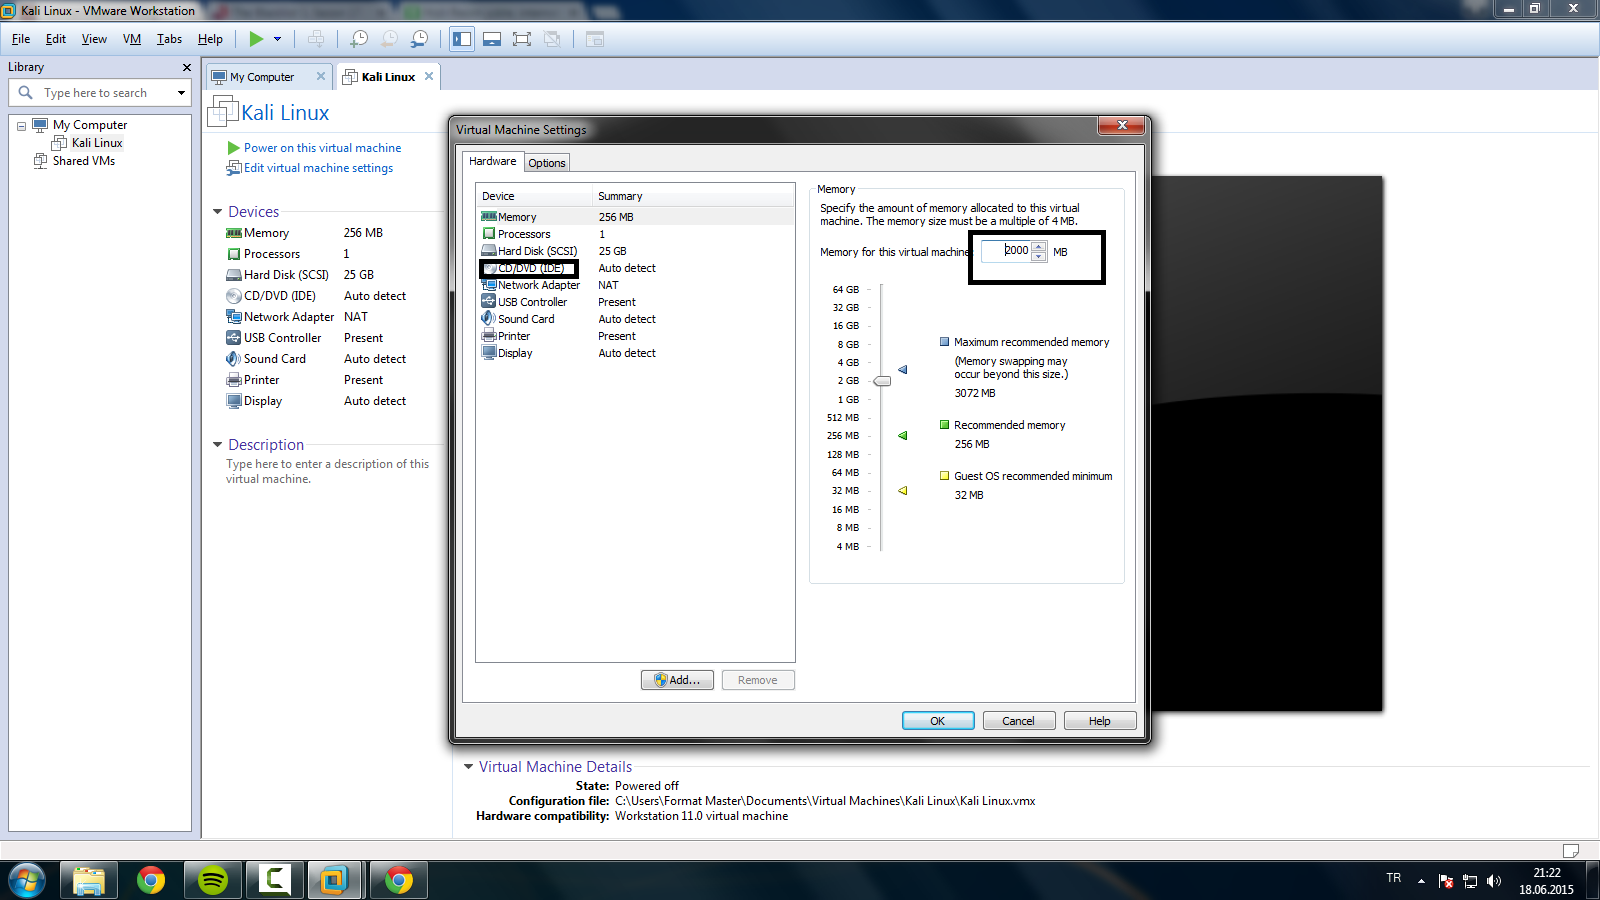Select the Hardware tab in settings
1600x900 pixels.
point(493,161)
